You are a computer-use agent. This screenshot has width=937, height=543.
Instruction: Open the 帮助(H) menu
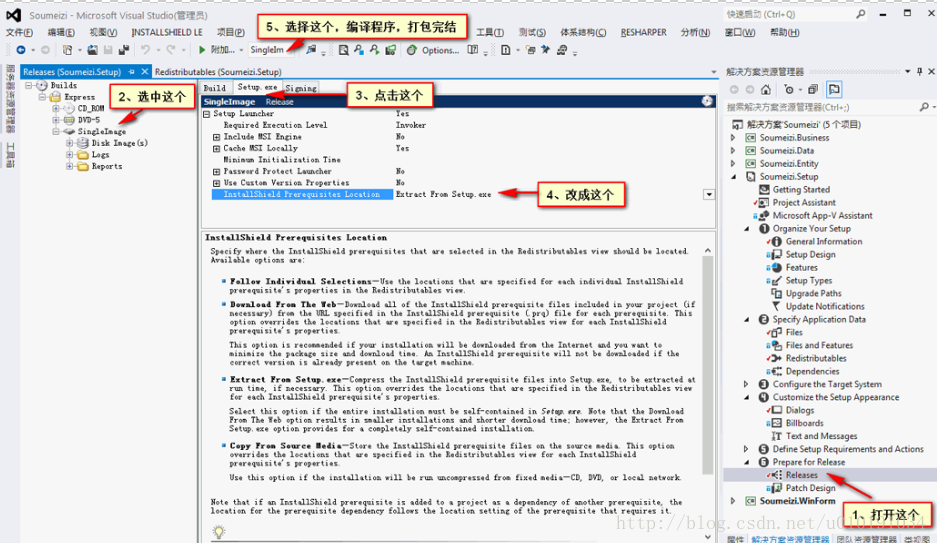(x=784, y=32)
